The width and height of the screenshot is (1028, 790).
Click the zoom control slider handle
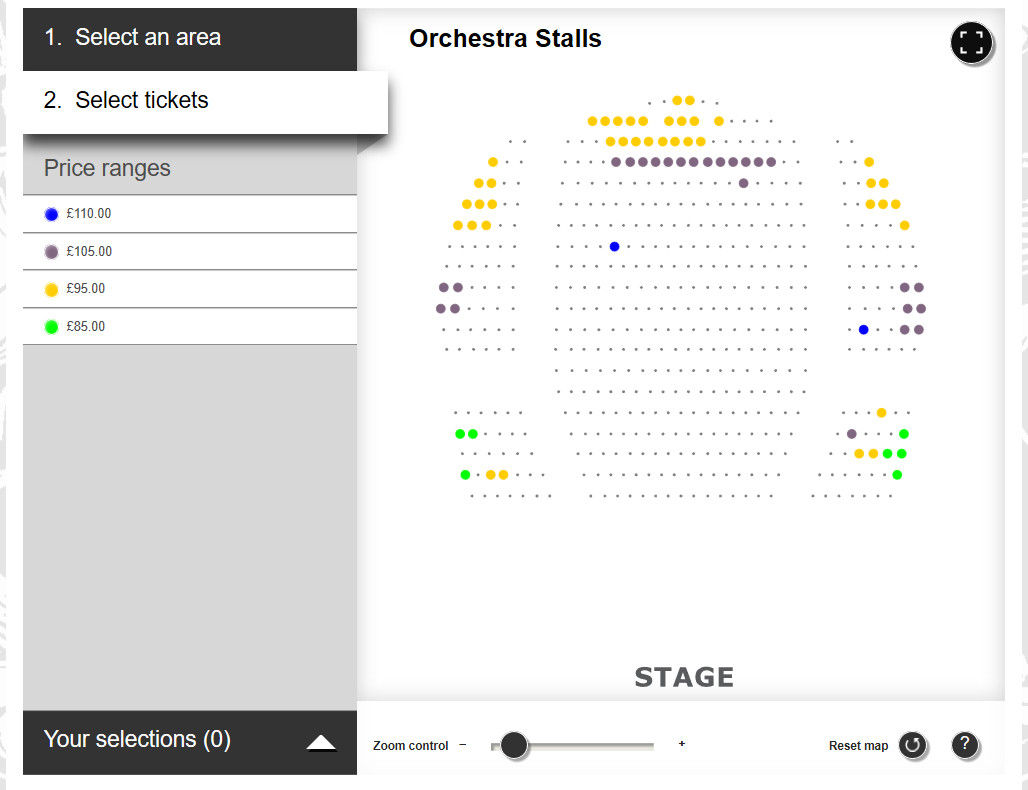(x=514, y=745)
